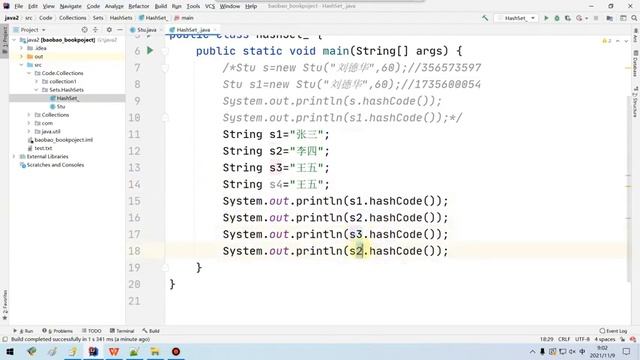Toggle Favorites tool window side tab
The image size is (640, 360).
(x=4, y=305)
